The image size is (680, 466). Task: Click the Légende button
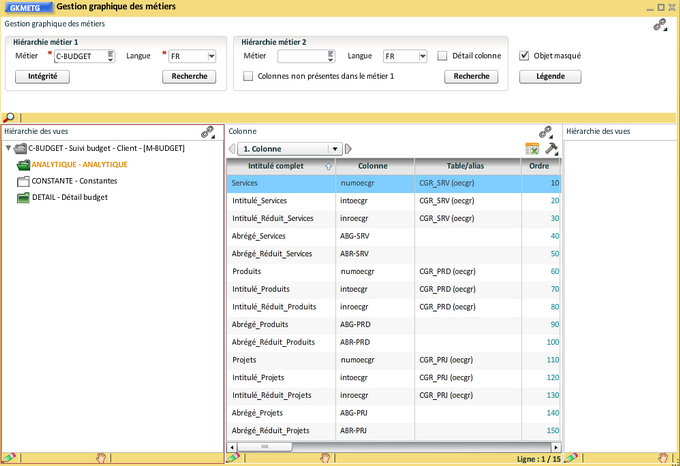(x=550, y=76)
